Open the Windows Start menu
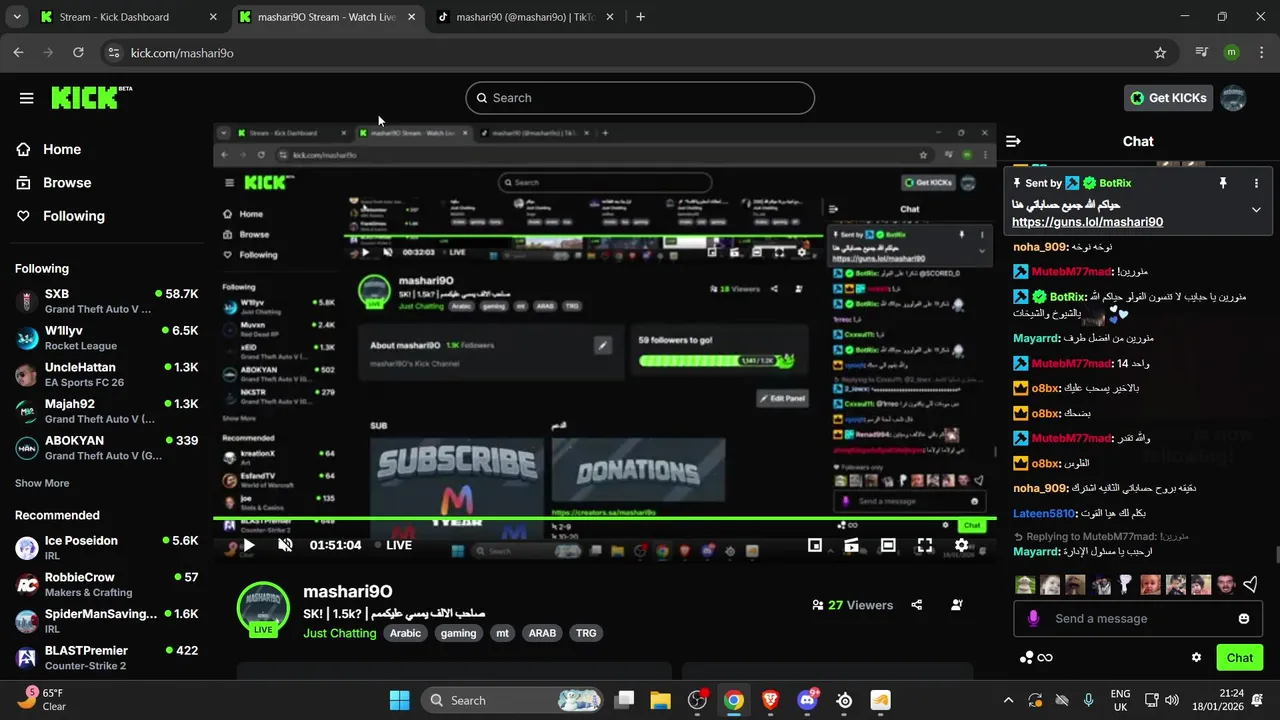The width and height of the screenshot is (1280, 720). pos(399,700)
